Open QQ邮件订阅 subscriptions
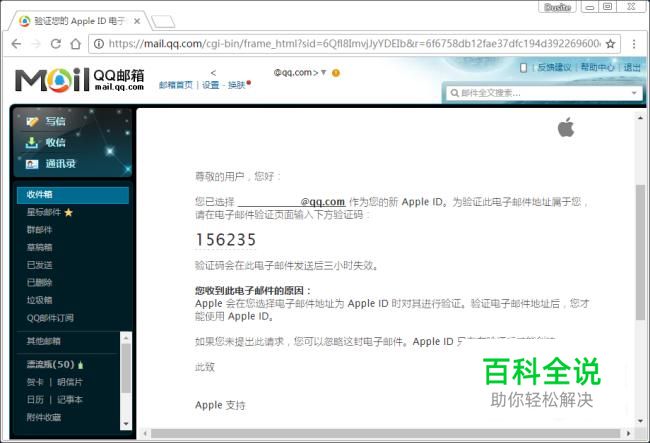The height and width of the screenshot is (443, 650). click(50, 318)
